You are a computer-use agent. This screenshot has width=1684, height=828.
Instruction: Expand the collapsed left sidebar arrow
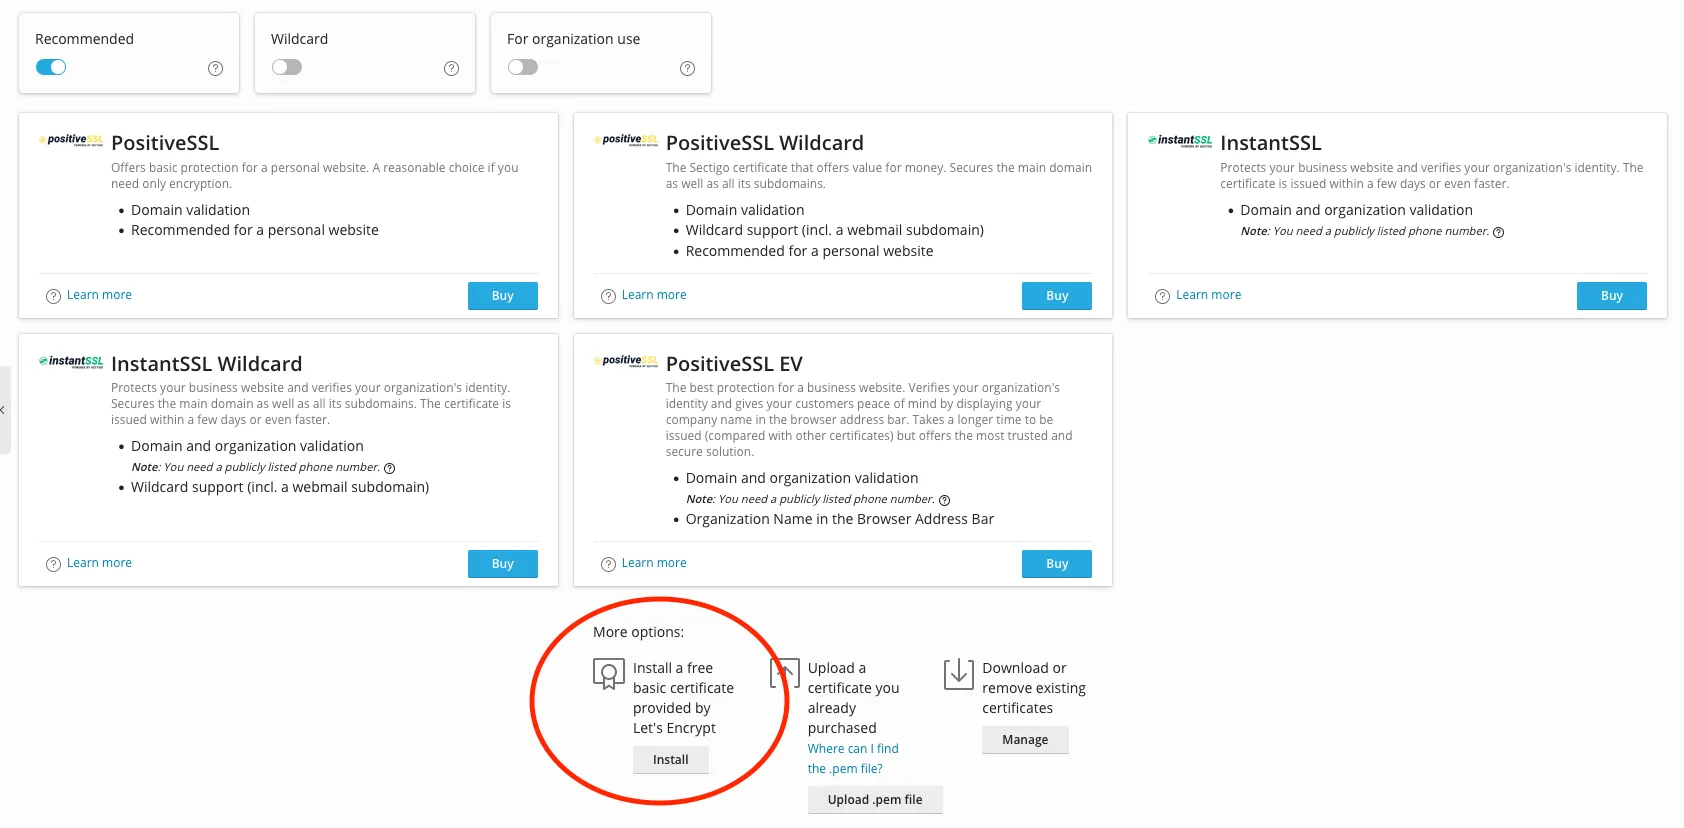[x=3, y=410]
